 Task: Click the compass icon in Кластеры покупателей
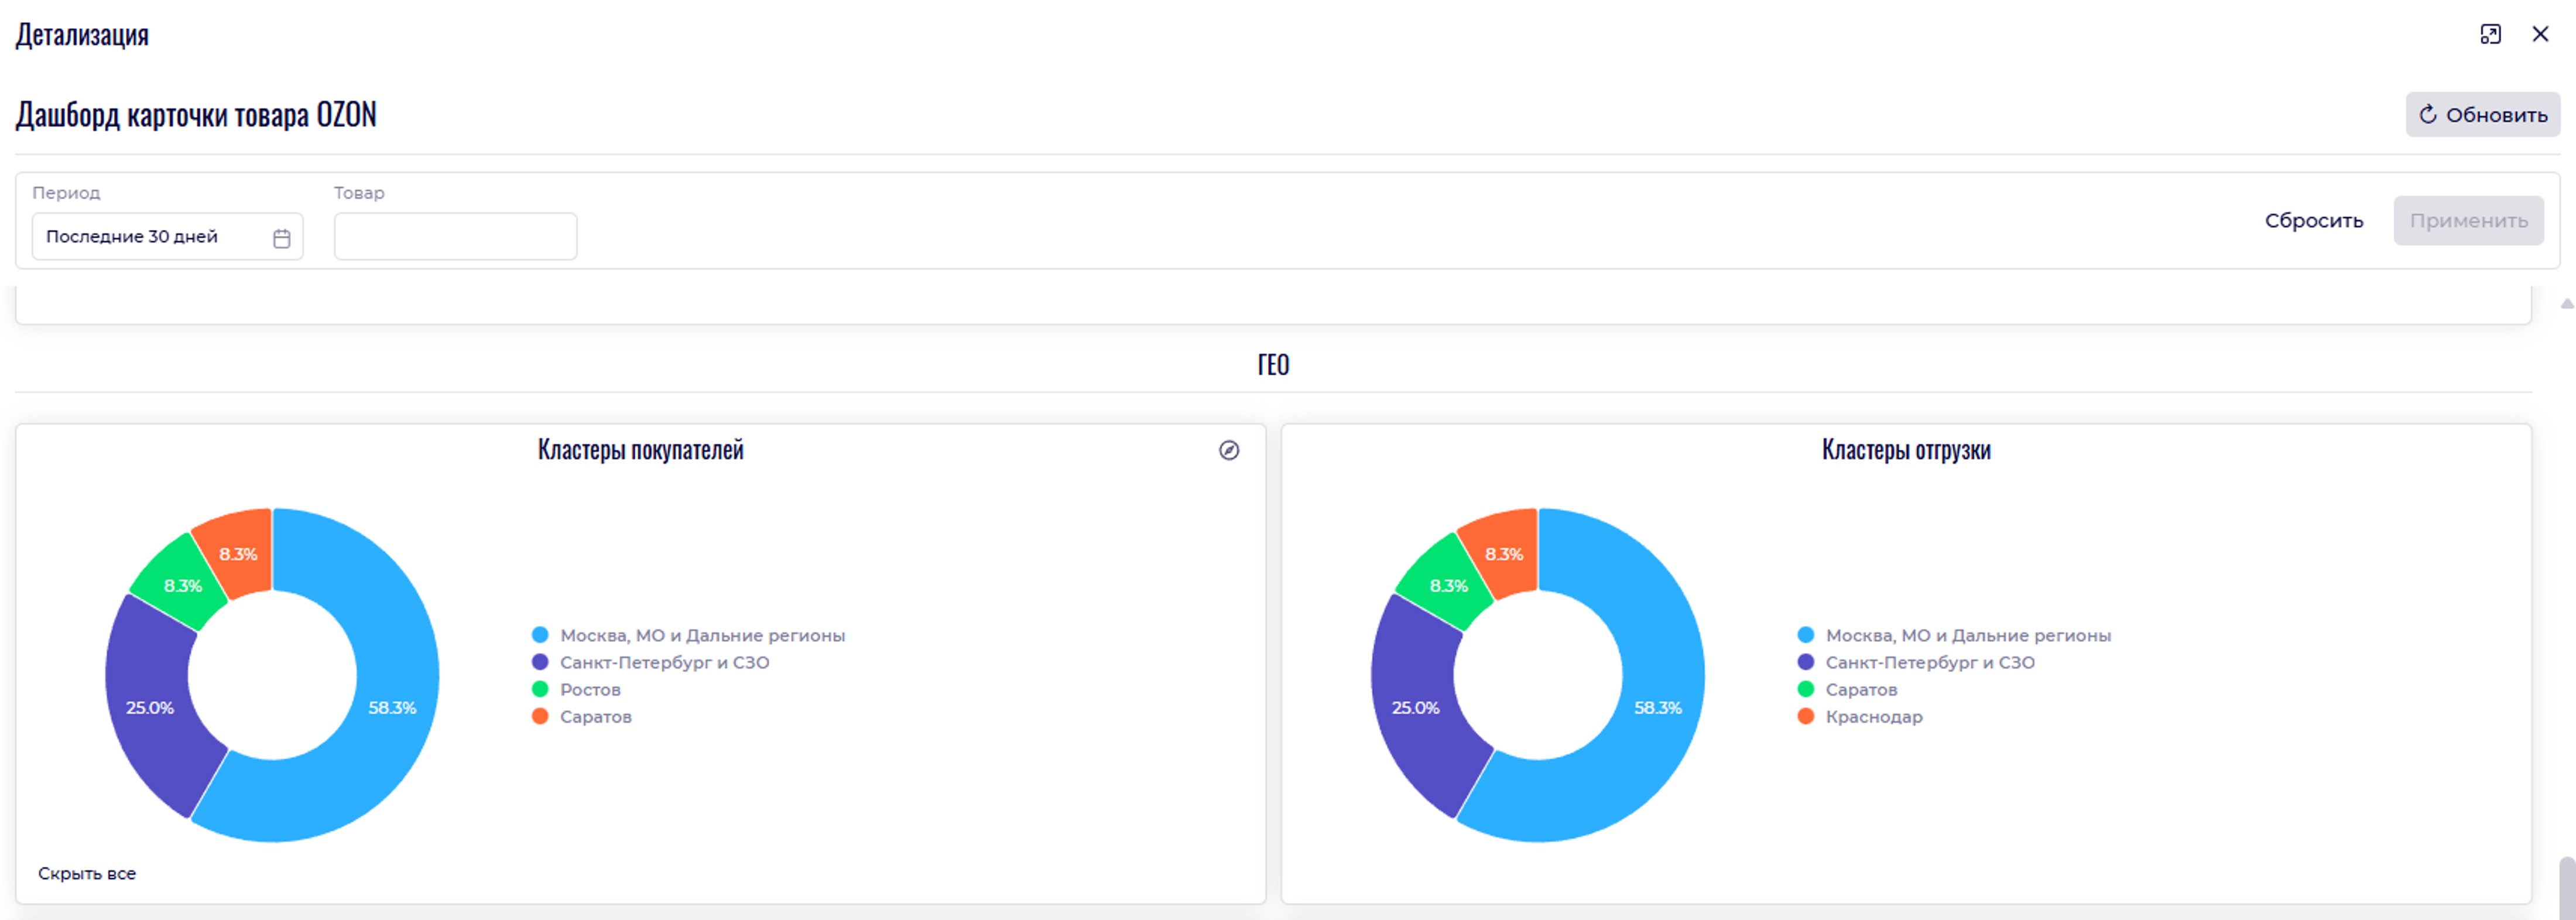click(1229, 450)
